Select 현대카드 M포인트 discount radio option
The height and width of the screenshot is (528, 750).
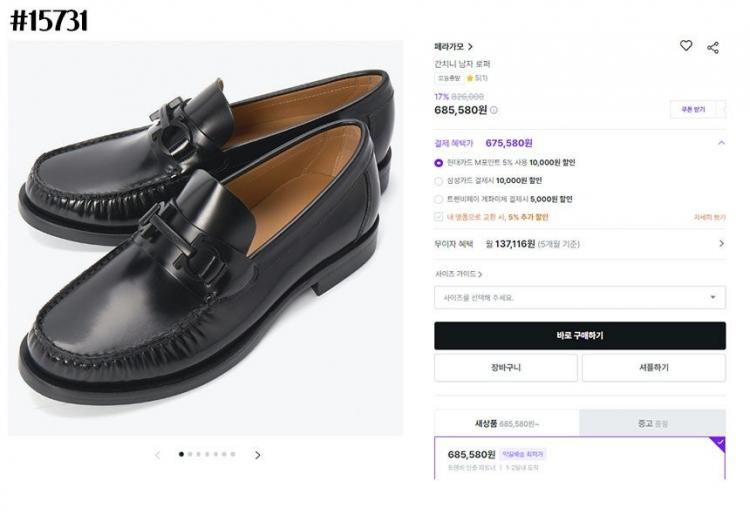pyautogui.click(x=439, y=162)
